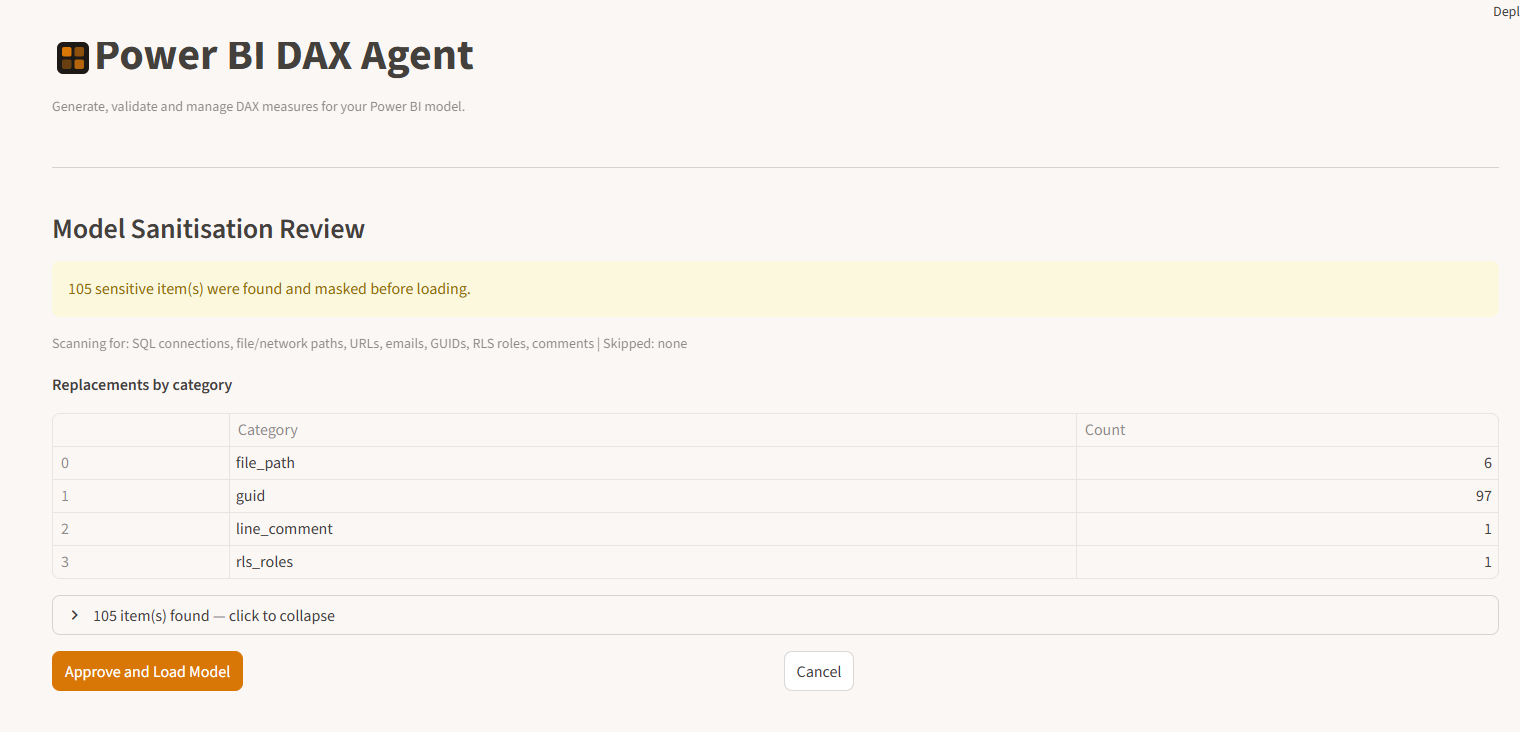Sort by the Count column header
The width and height of the screenshot is (1520, 732).
point(1105,430)
